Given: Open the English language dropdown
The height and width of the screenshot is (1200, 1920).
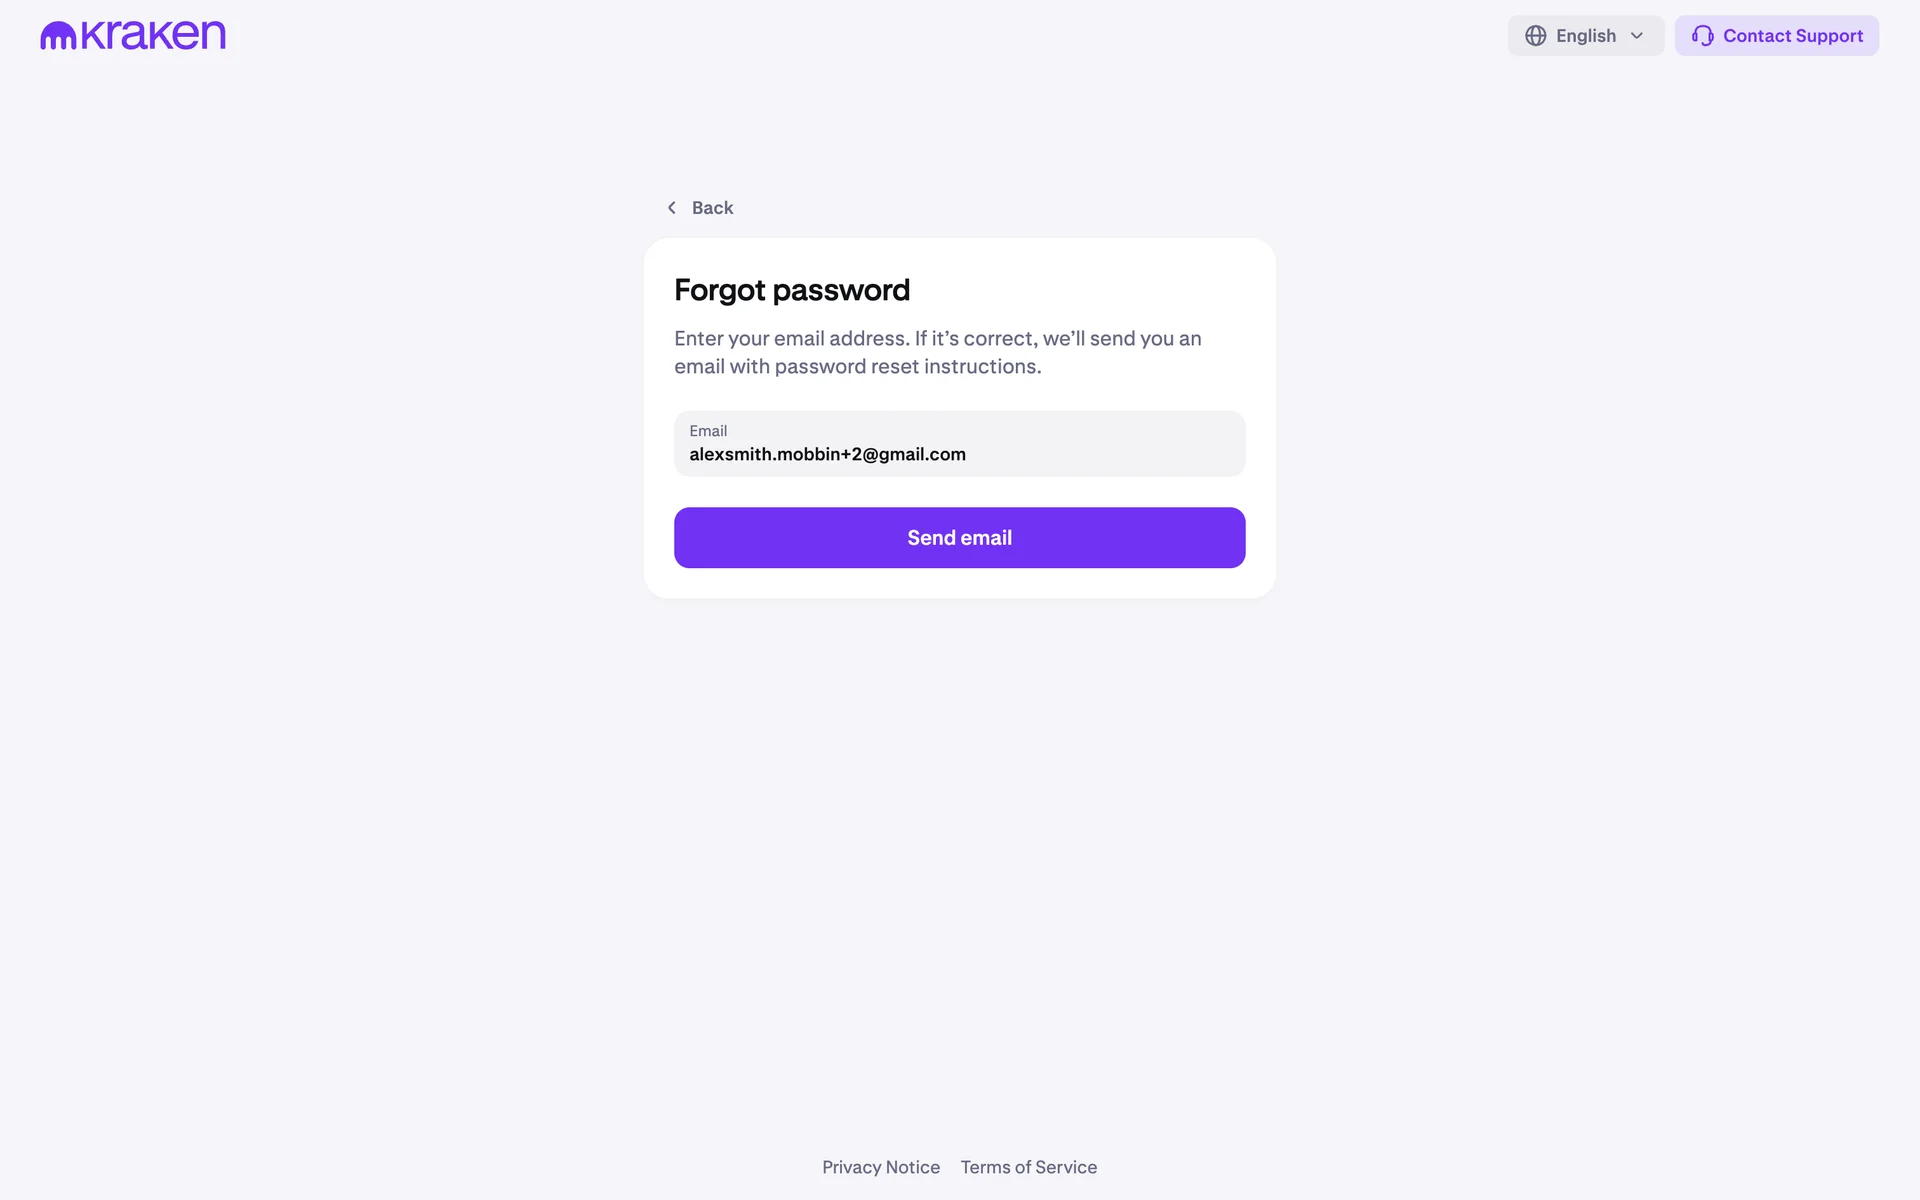Looking at the screenshot, I should pos(1585,36).
